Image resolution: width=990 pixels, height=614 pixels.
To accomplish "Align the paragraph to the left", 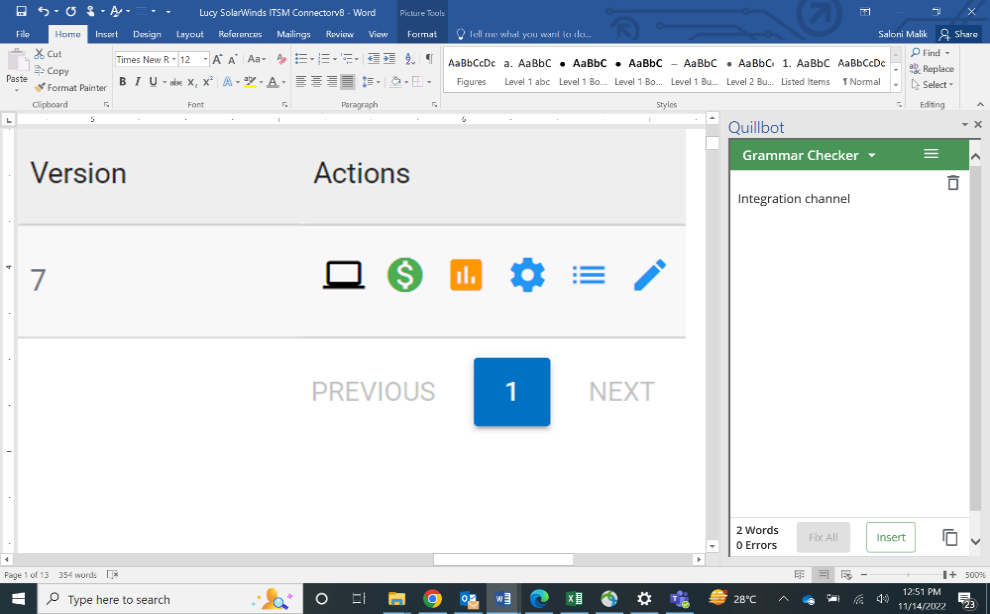I will point(301,81).
